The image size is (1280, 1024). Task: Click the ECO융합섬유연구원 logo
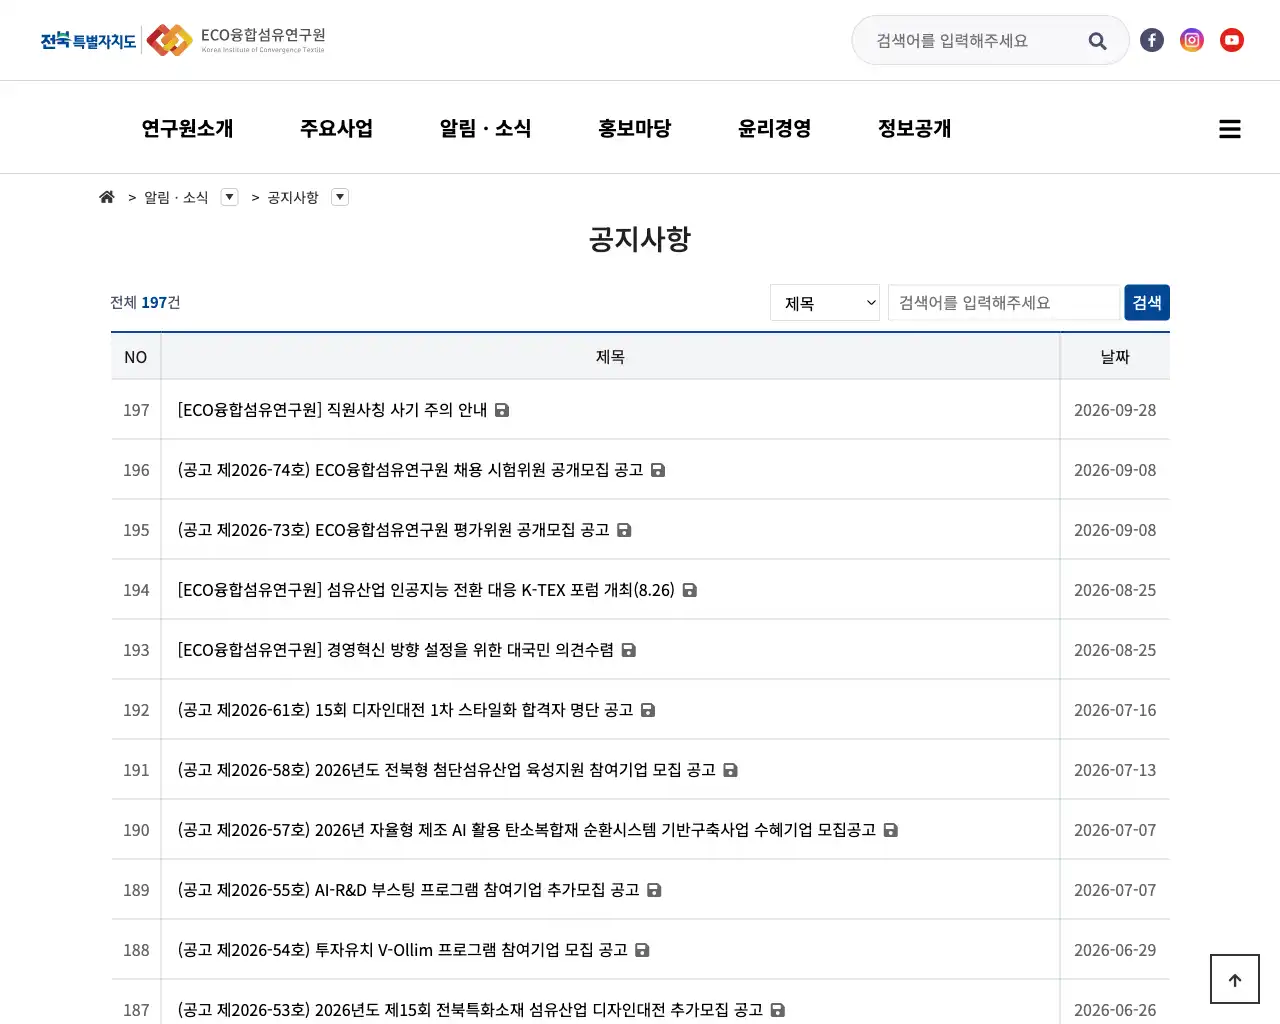(x=236, y=40)
